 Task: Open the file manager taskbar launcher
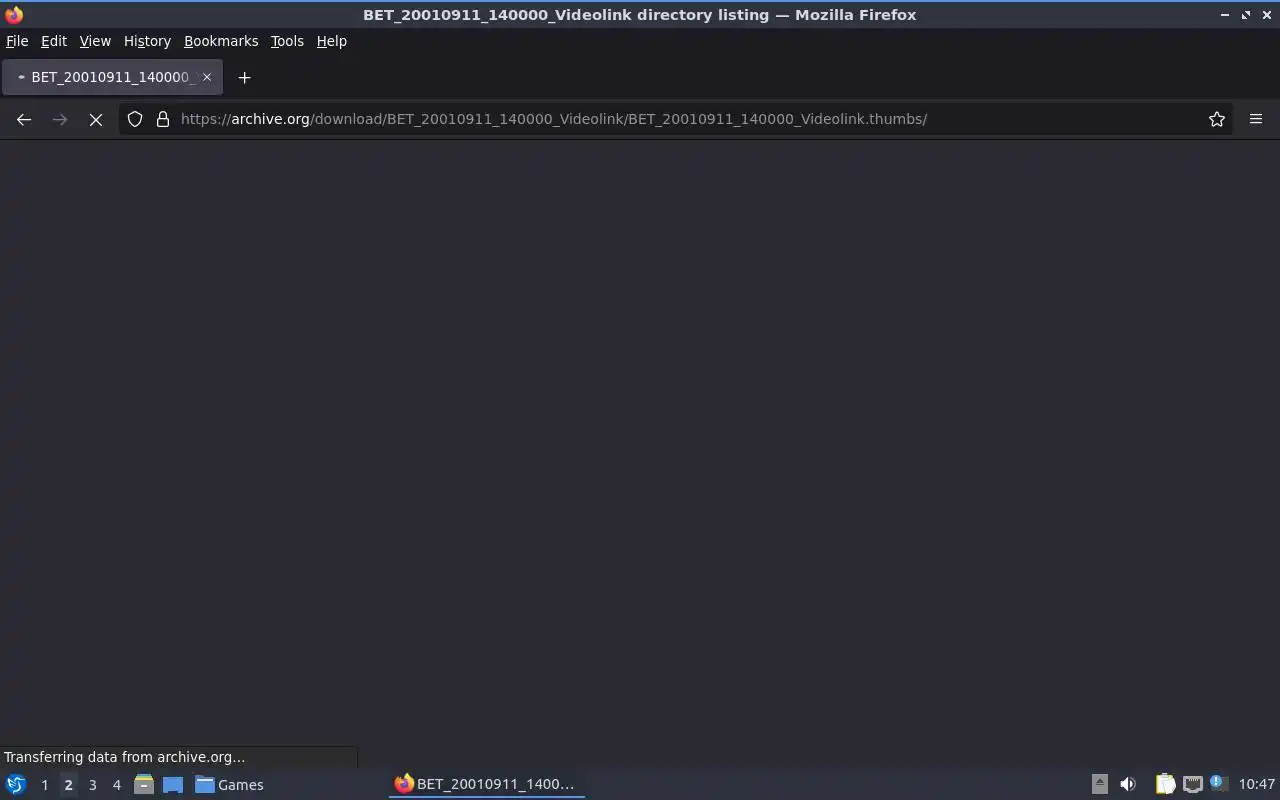click(x=144, y=784)
